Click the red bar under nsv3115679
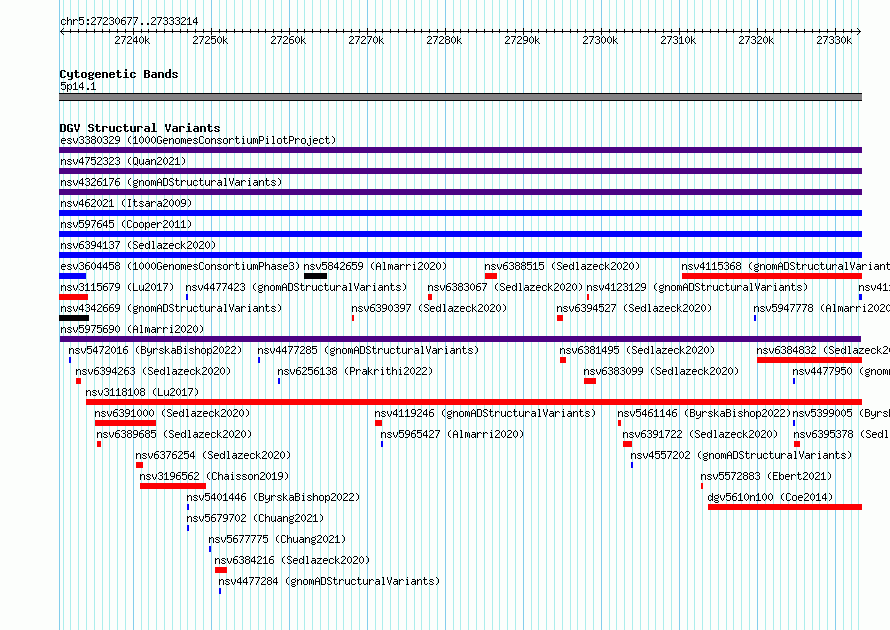 (x=74, y=297)
